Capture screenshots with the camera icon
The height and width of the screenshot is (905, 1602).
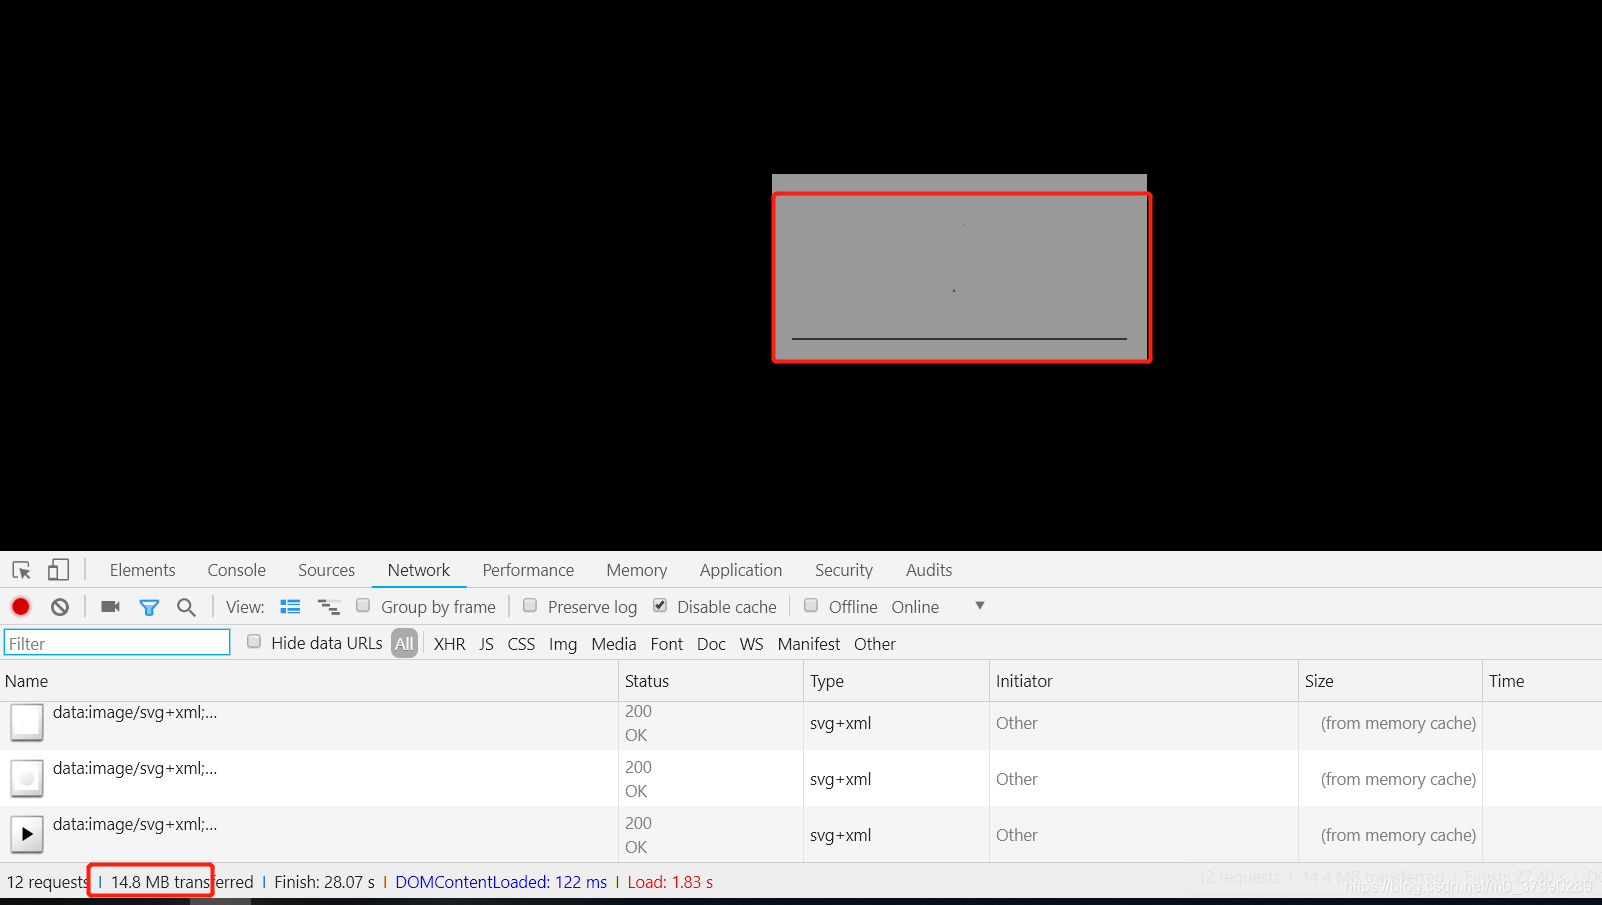pos(111,607)
